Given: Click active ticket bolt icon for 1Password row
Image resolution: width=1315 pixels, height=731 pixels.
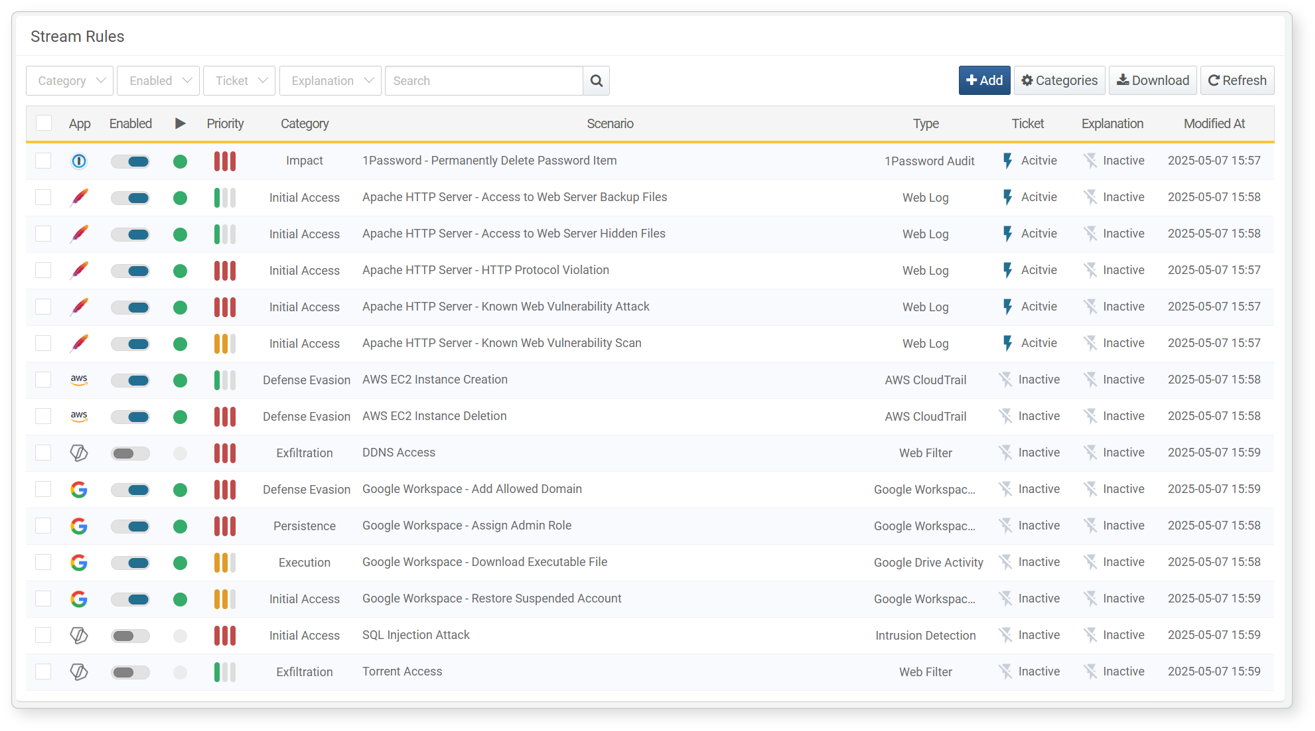Looking at the screenshot, I should pyautogui.click(x=1008, y=161).
